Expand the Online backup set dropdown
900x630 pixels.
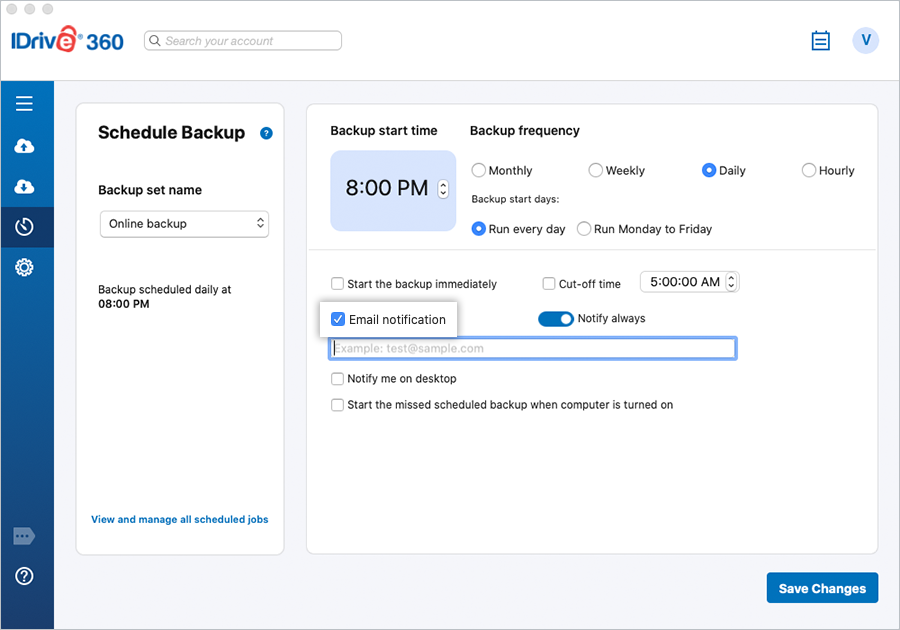[x=184, y=224]
